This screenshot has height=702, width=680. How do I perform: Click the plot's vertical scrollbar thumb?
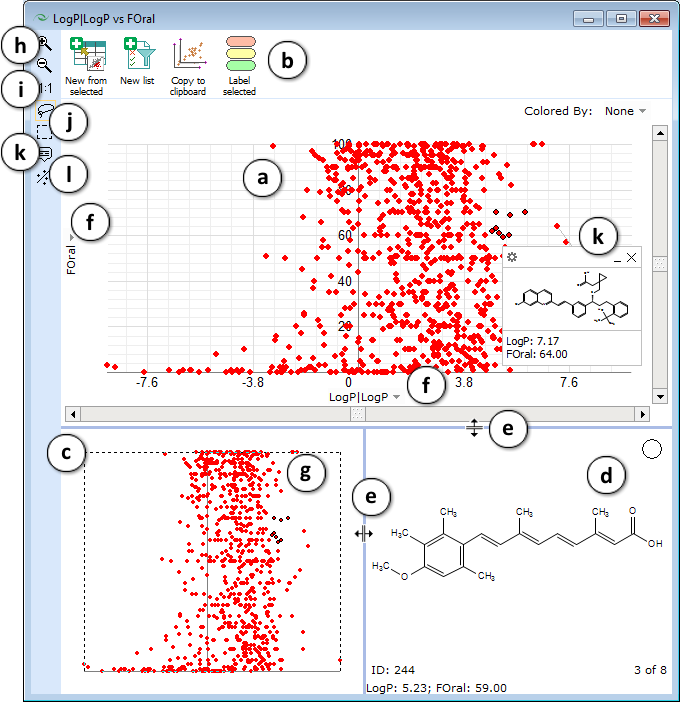tap(659, 263)
